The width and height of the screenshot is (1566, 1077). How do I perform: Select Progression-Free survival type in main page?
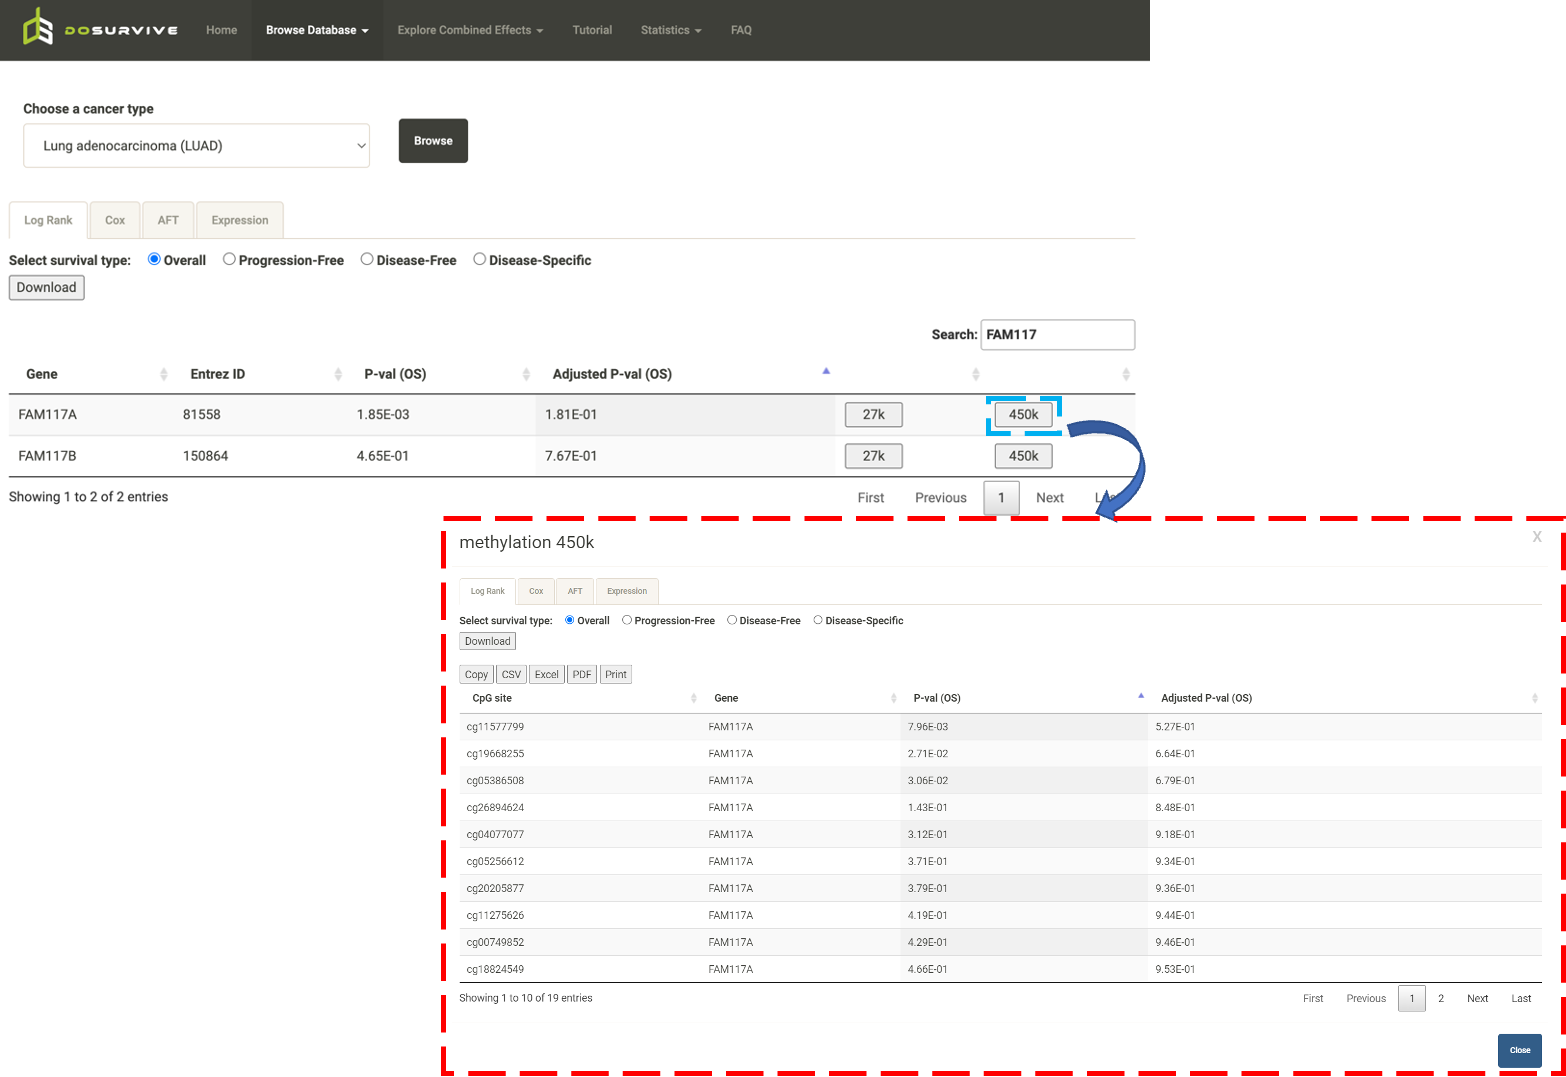(229, 259)
